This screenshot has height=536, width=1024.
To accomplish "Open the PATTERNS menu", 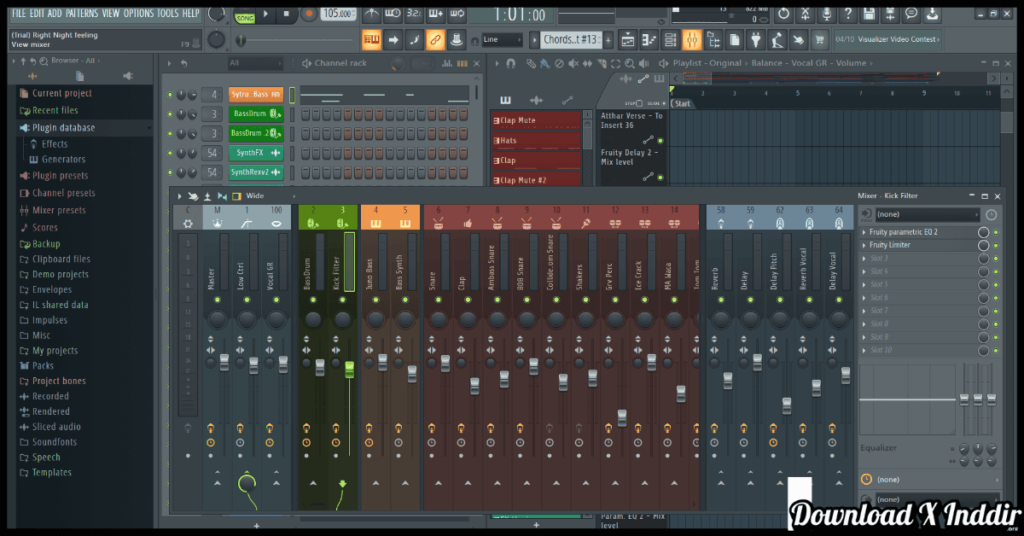I will 82,13.
